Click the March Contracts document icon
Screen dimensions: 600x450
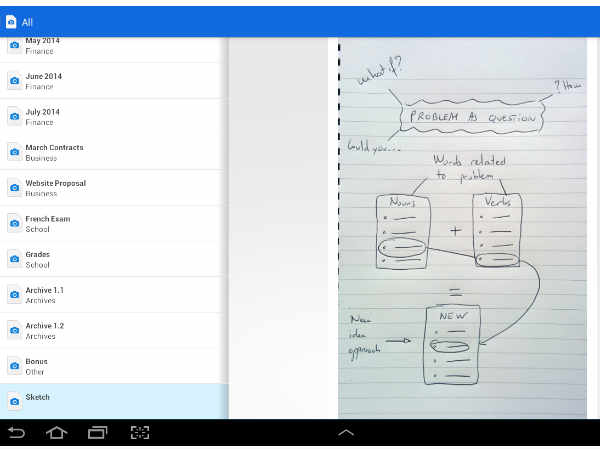14,152
